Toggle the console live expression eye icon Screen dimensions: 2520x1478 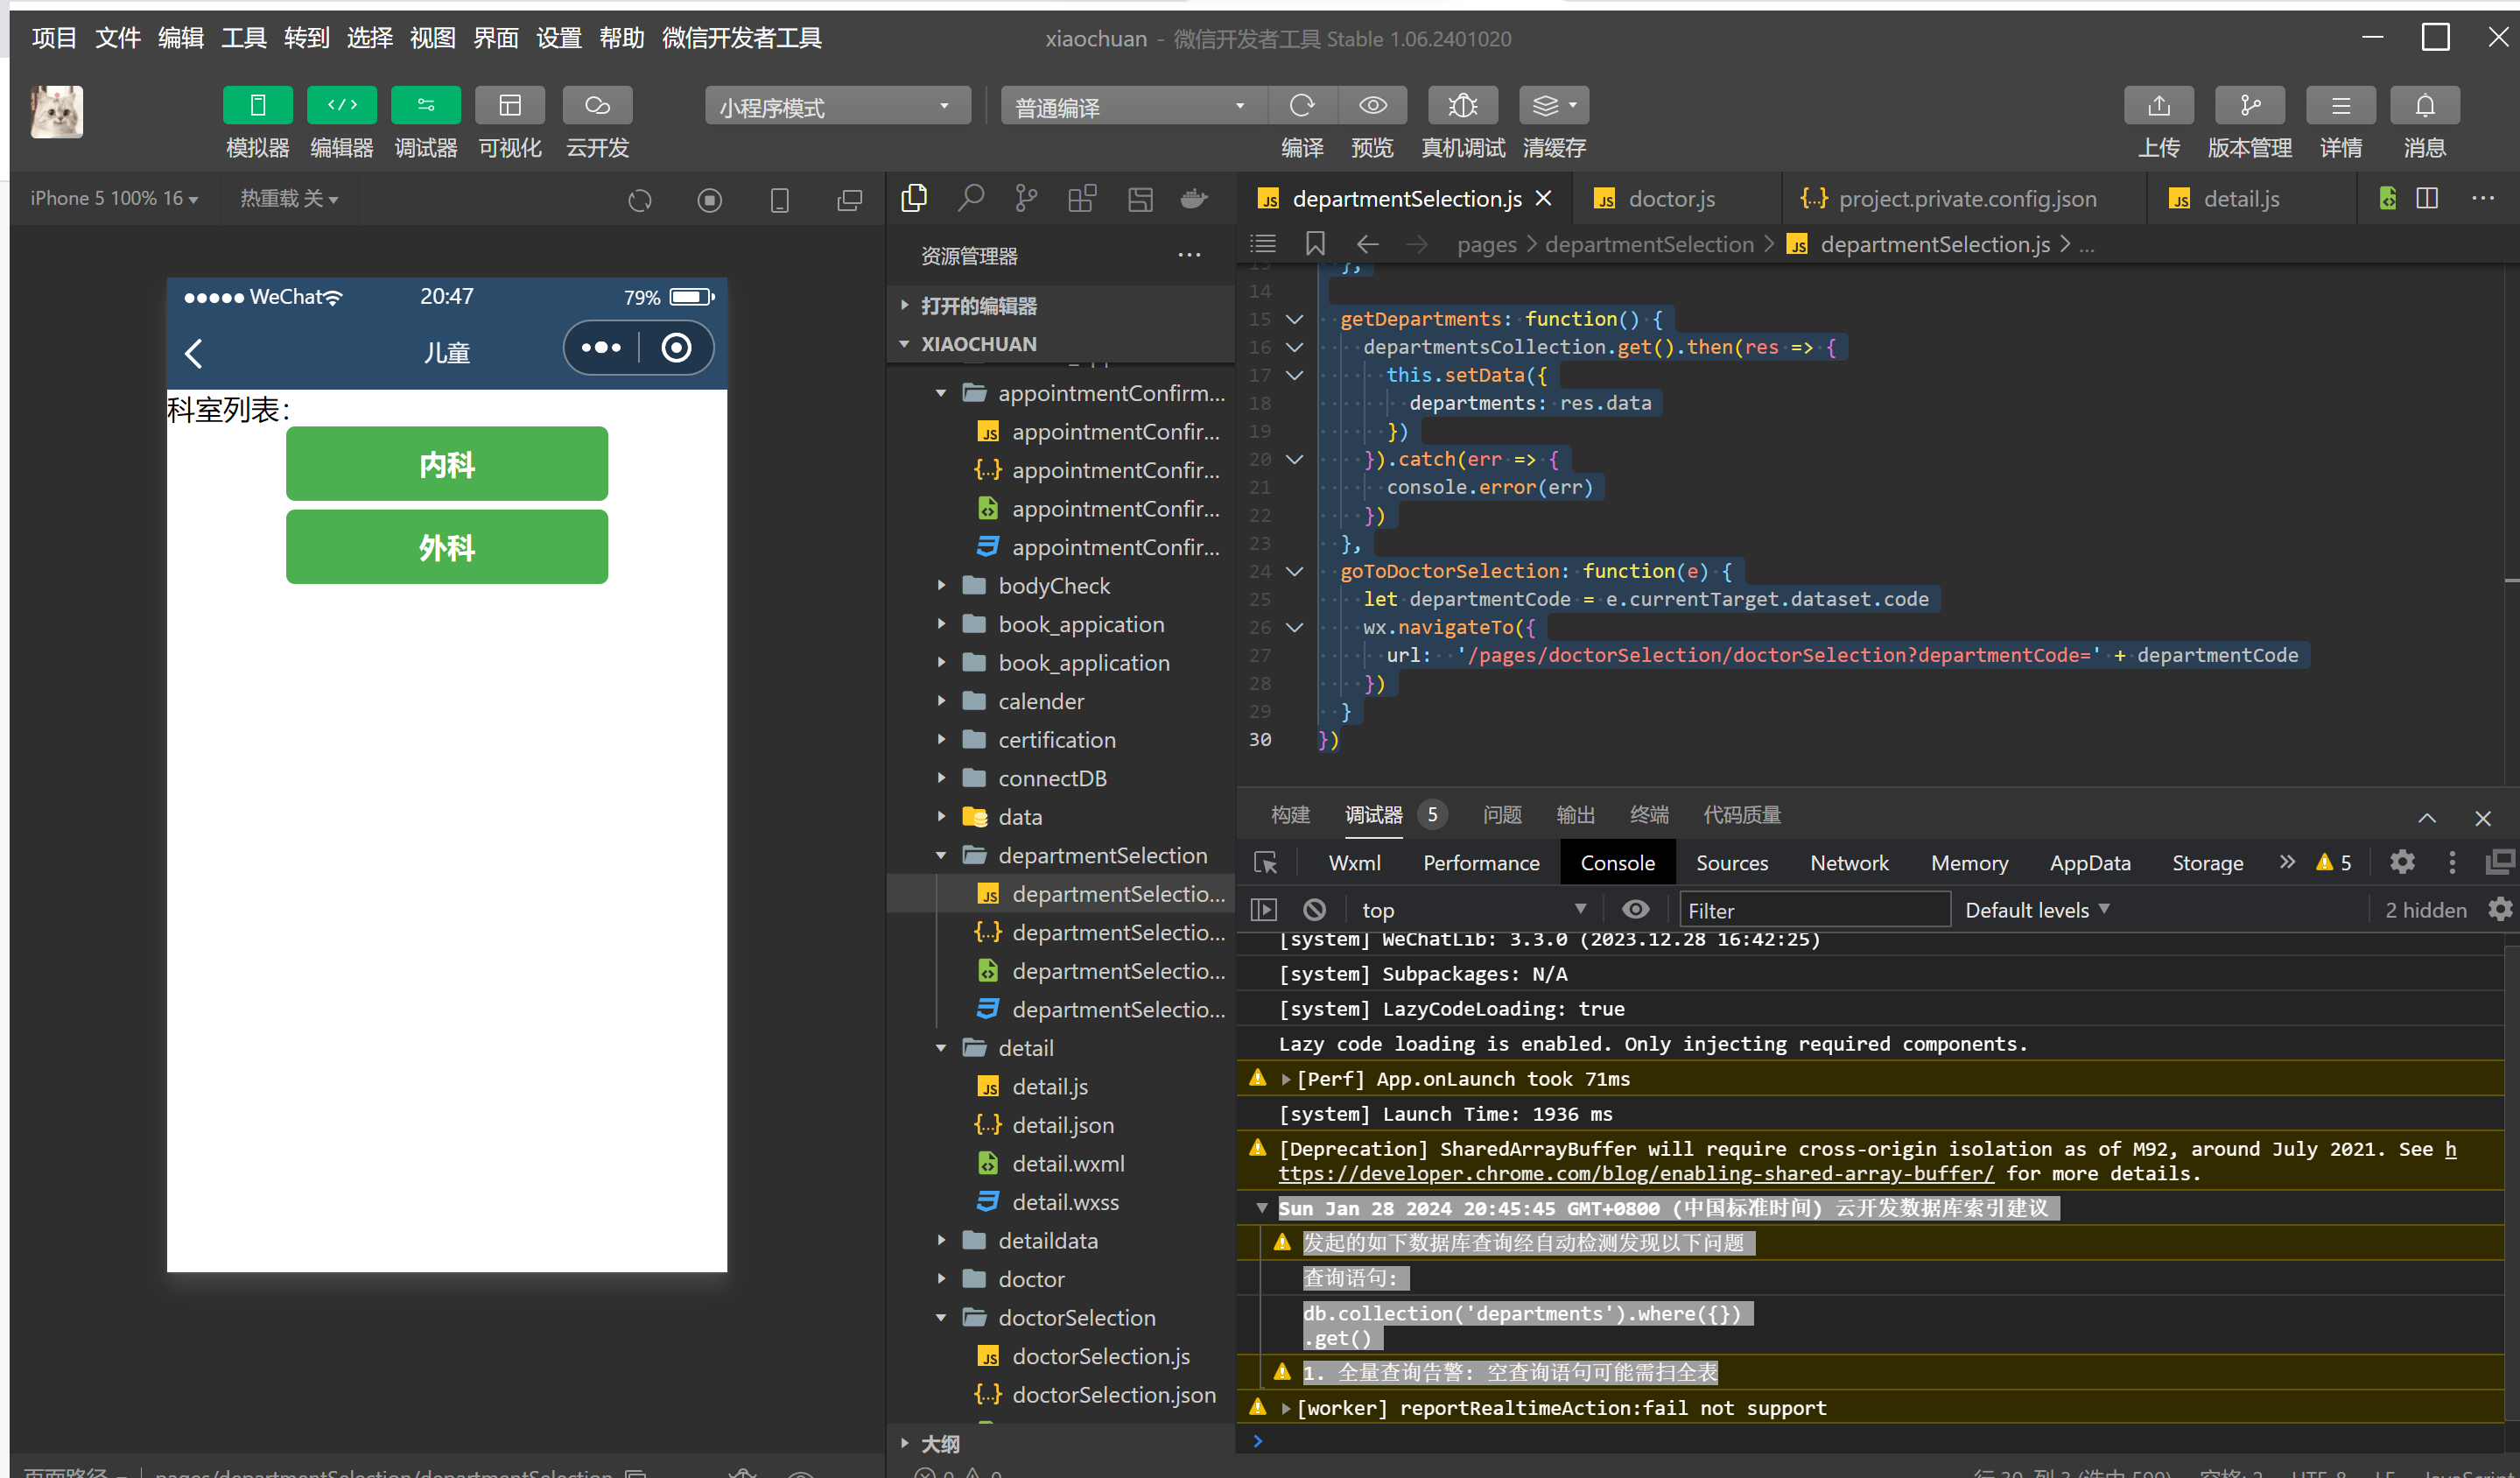(x=1635, y=909)
